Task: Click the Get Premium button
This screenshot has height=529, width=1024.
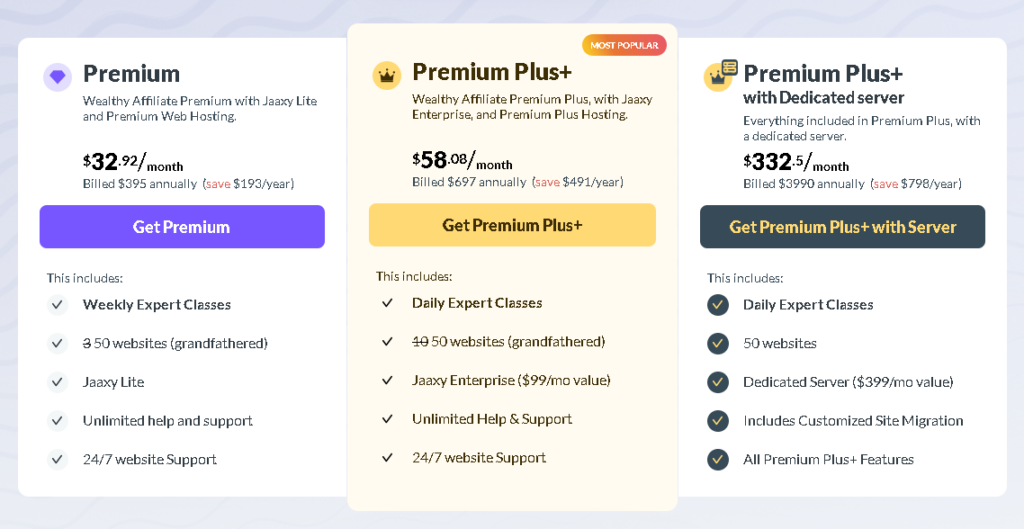Action: pos(182,227)
